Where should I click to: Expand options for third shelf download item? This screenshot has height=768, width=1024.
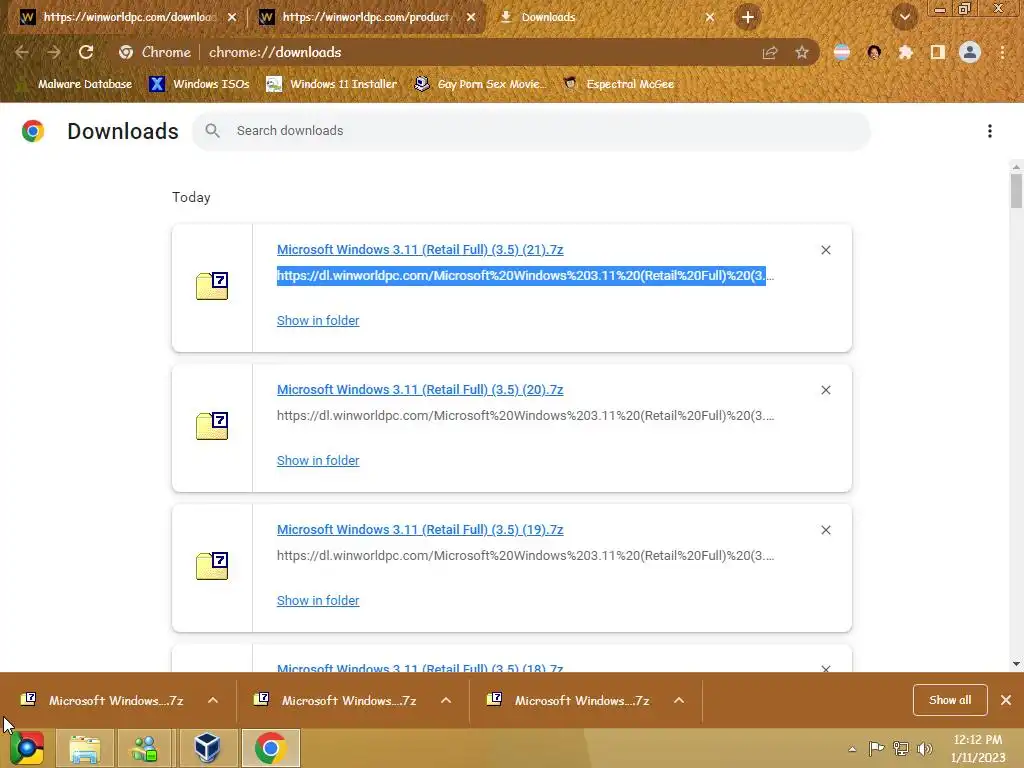pos(679,700)
